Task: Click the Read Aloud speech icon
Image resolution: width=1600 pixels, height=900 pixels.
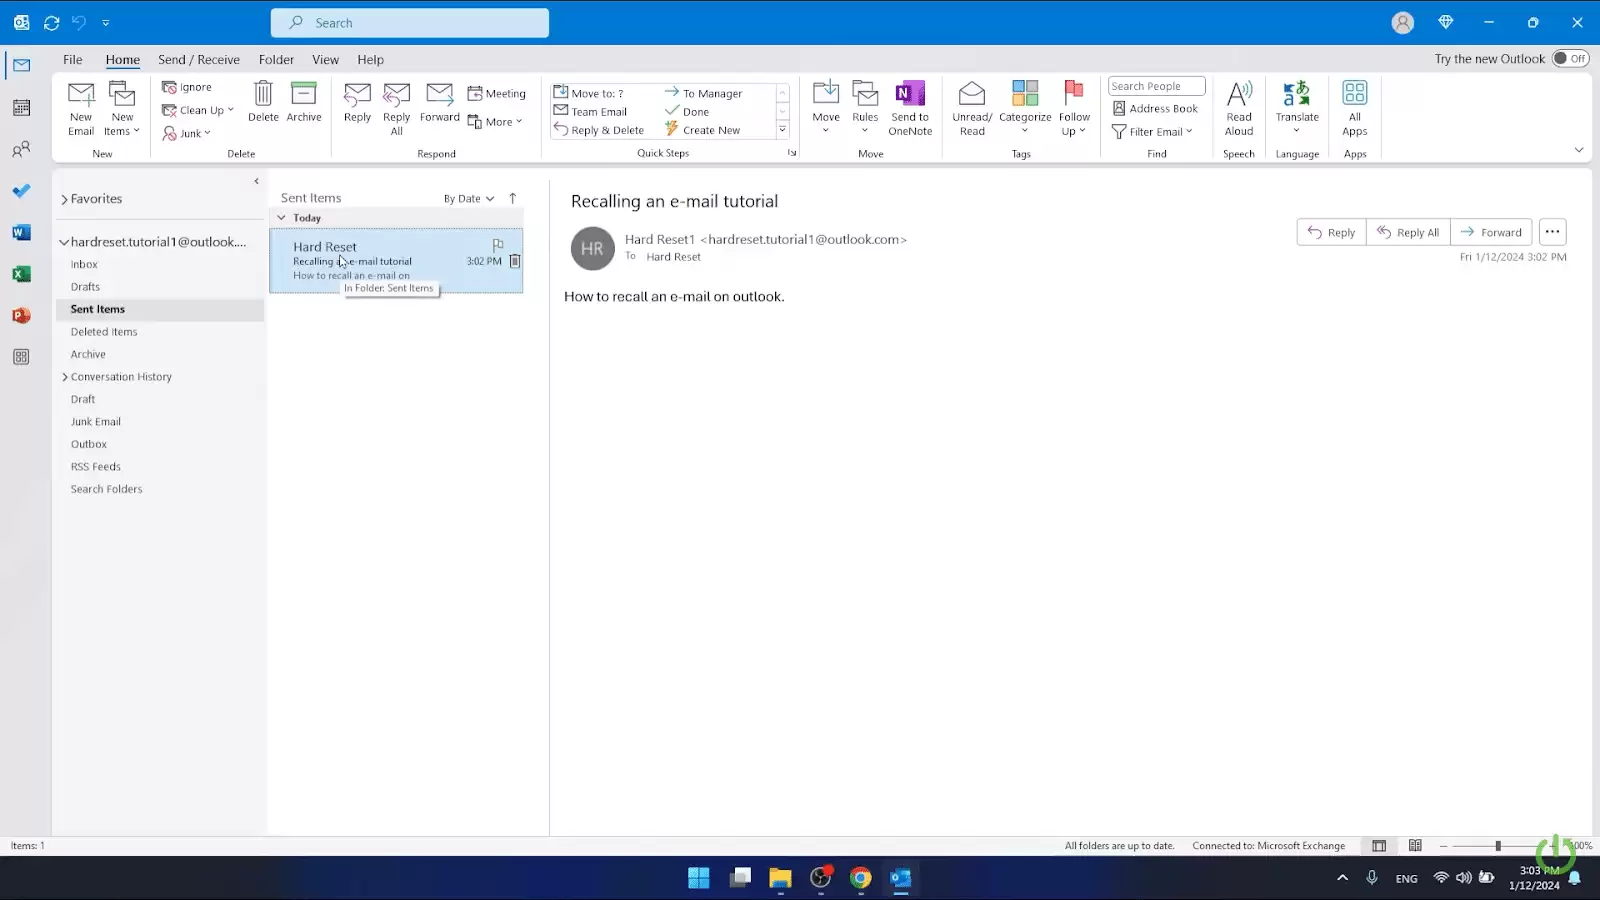Action: tap(1239, 107)
